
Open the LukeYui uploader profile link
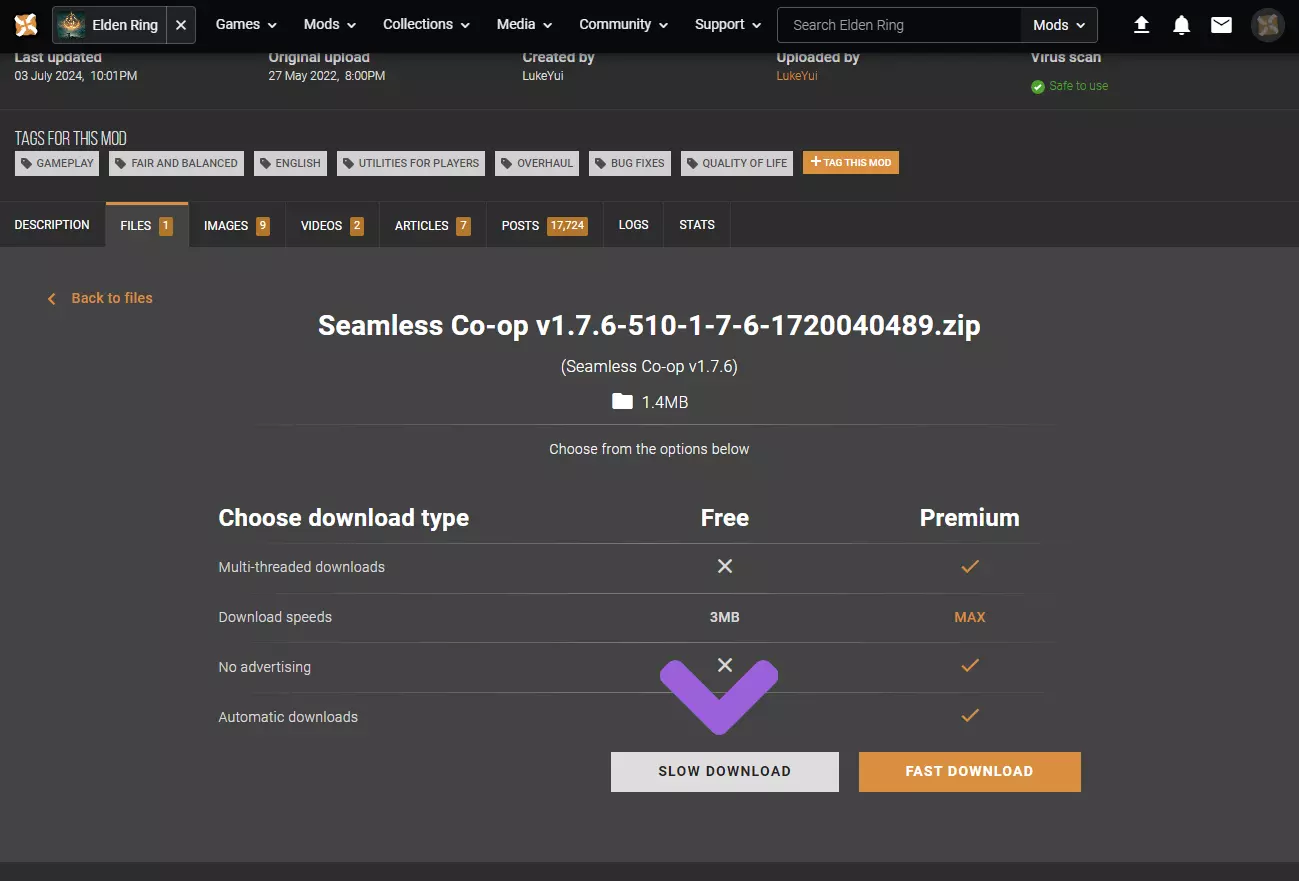coord(797,76)
